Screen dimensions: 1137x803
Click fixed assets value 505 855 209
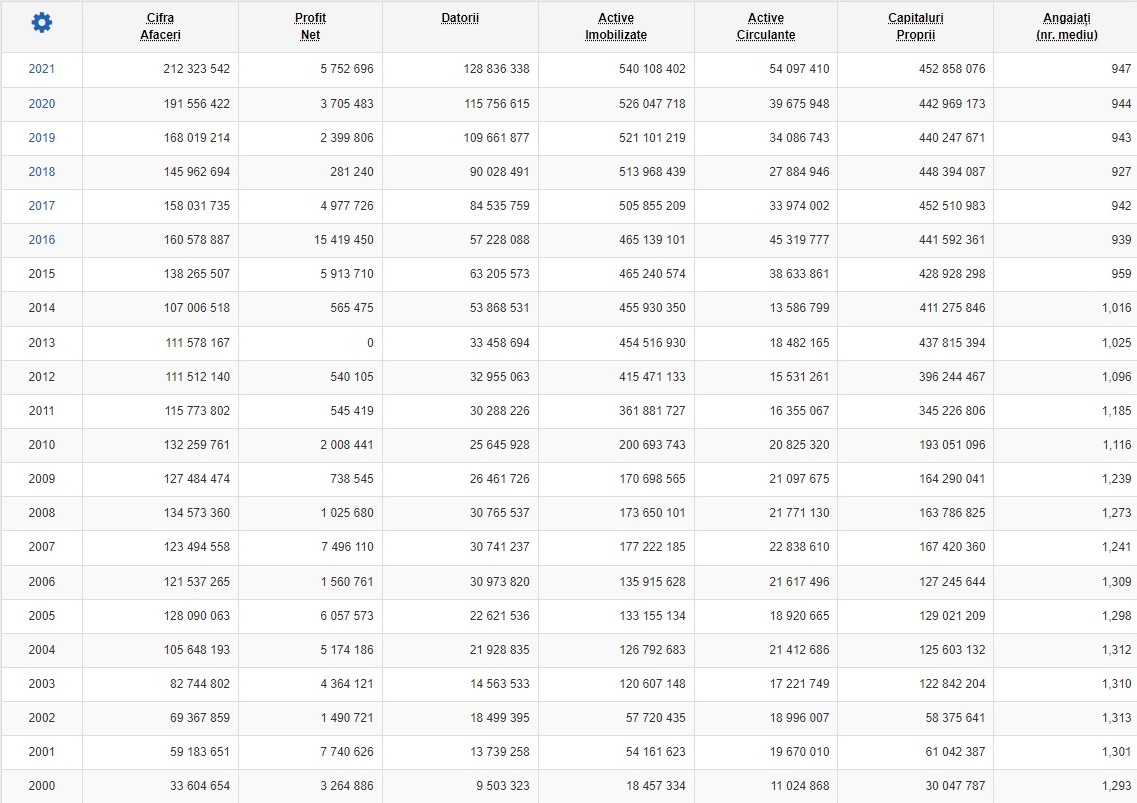click(652, 206)
